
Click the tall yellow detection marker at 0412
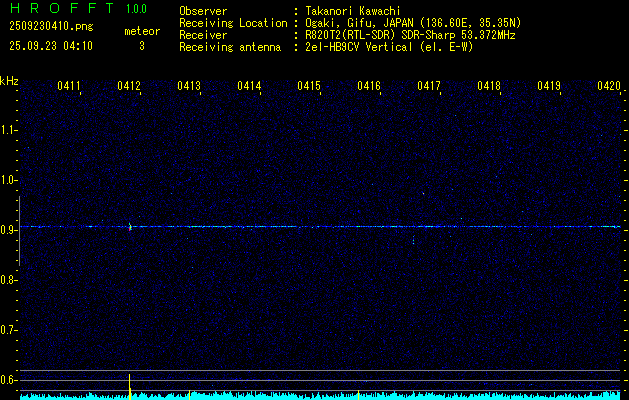130,386
